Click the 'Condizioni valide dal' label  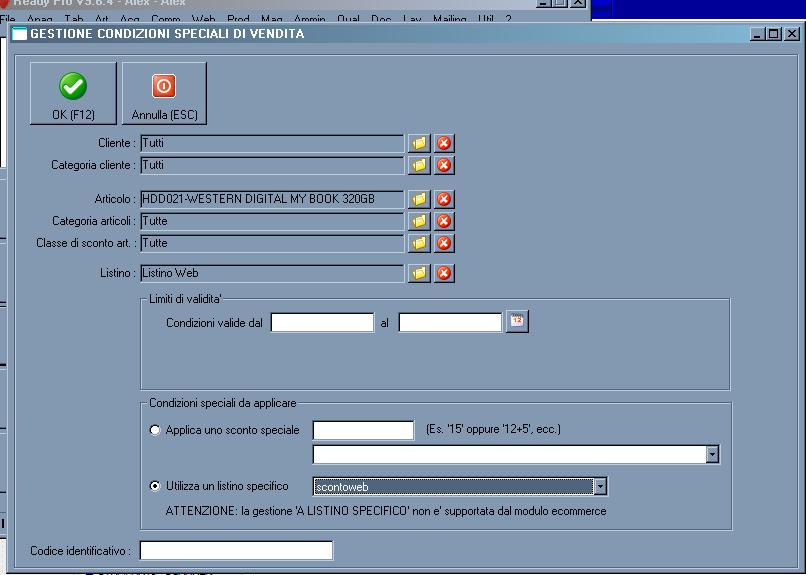click(x=214, y=323)
